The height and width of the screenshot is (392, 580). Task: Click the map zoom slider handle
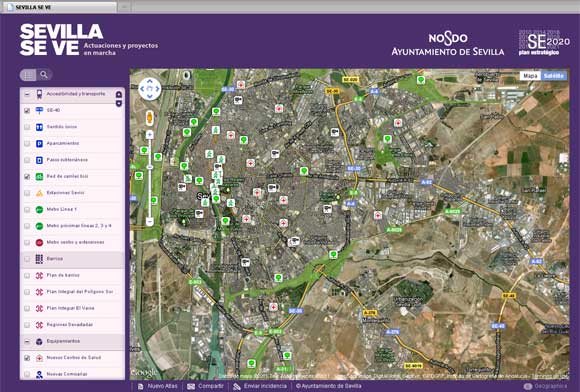click(149, 167)
